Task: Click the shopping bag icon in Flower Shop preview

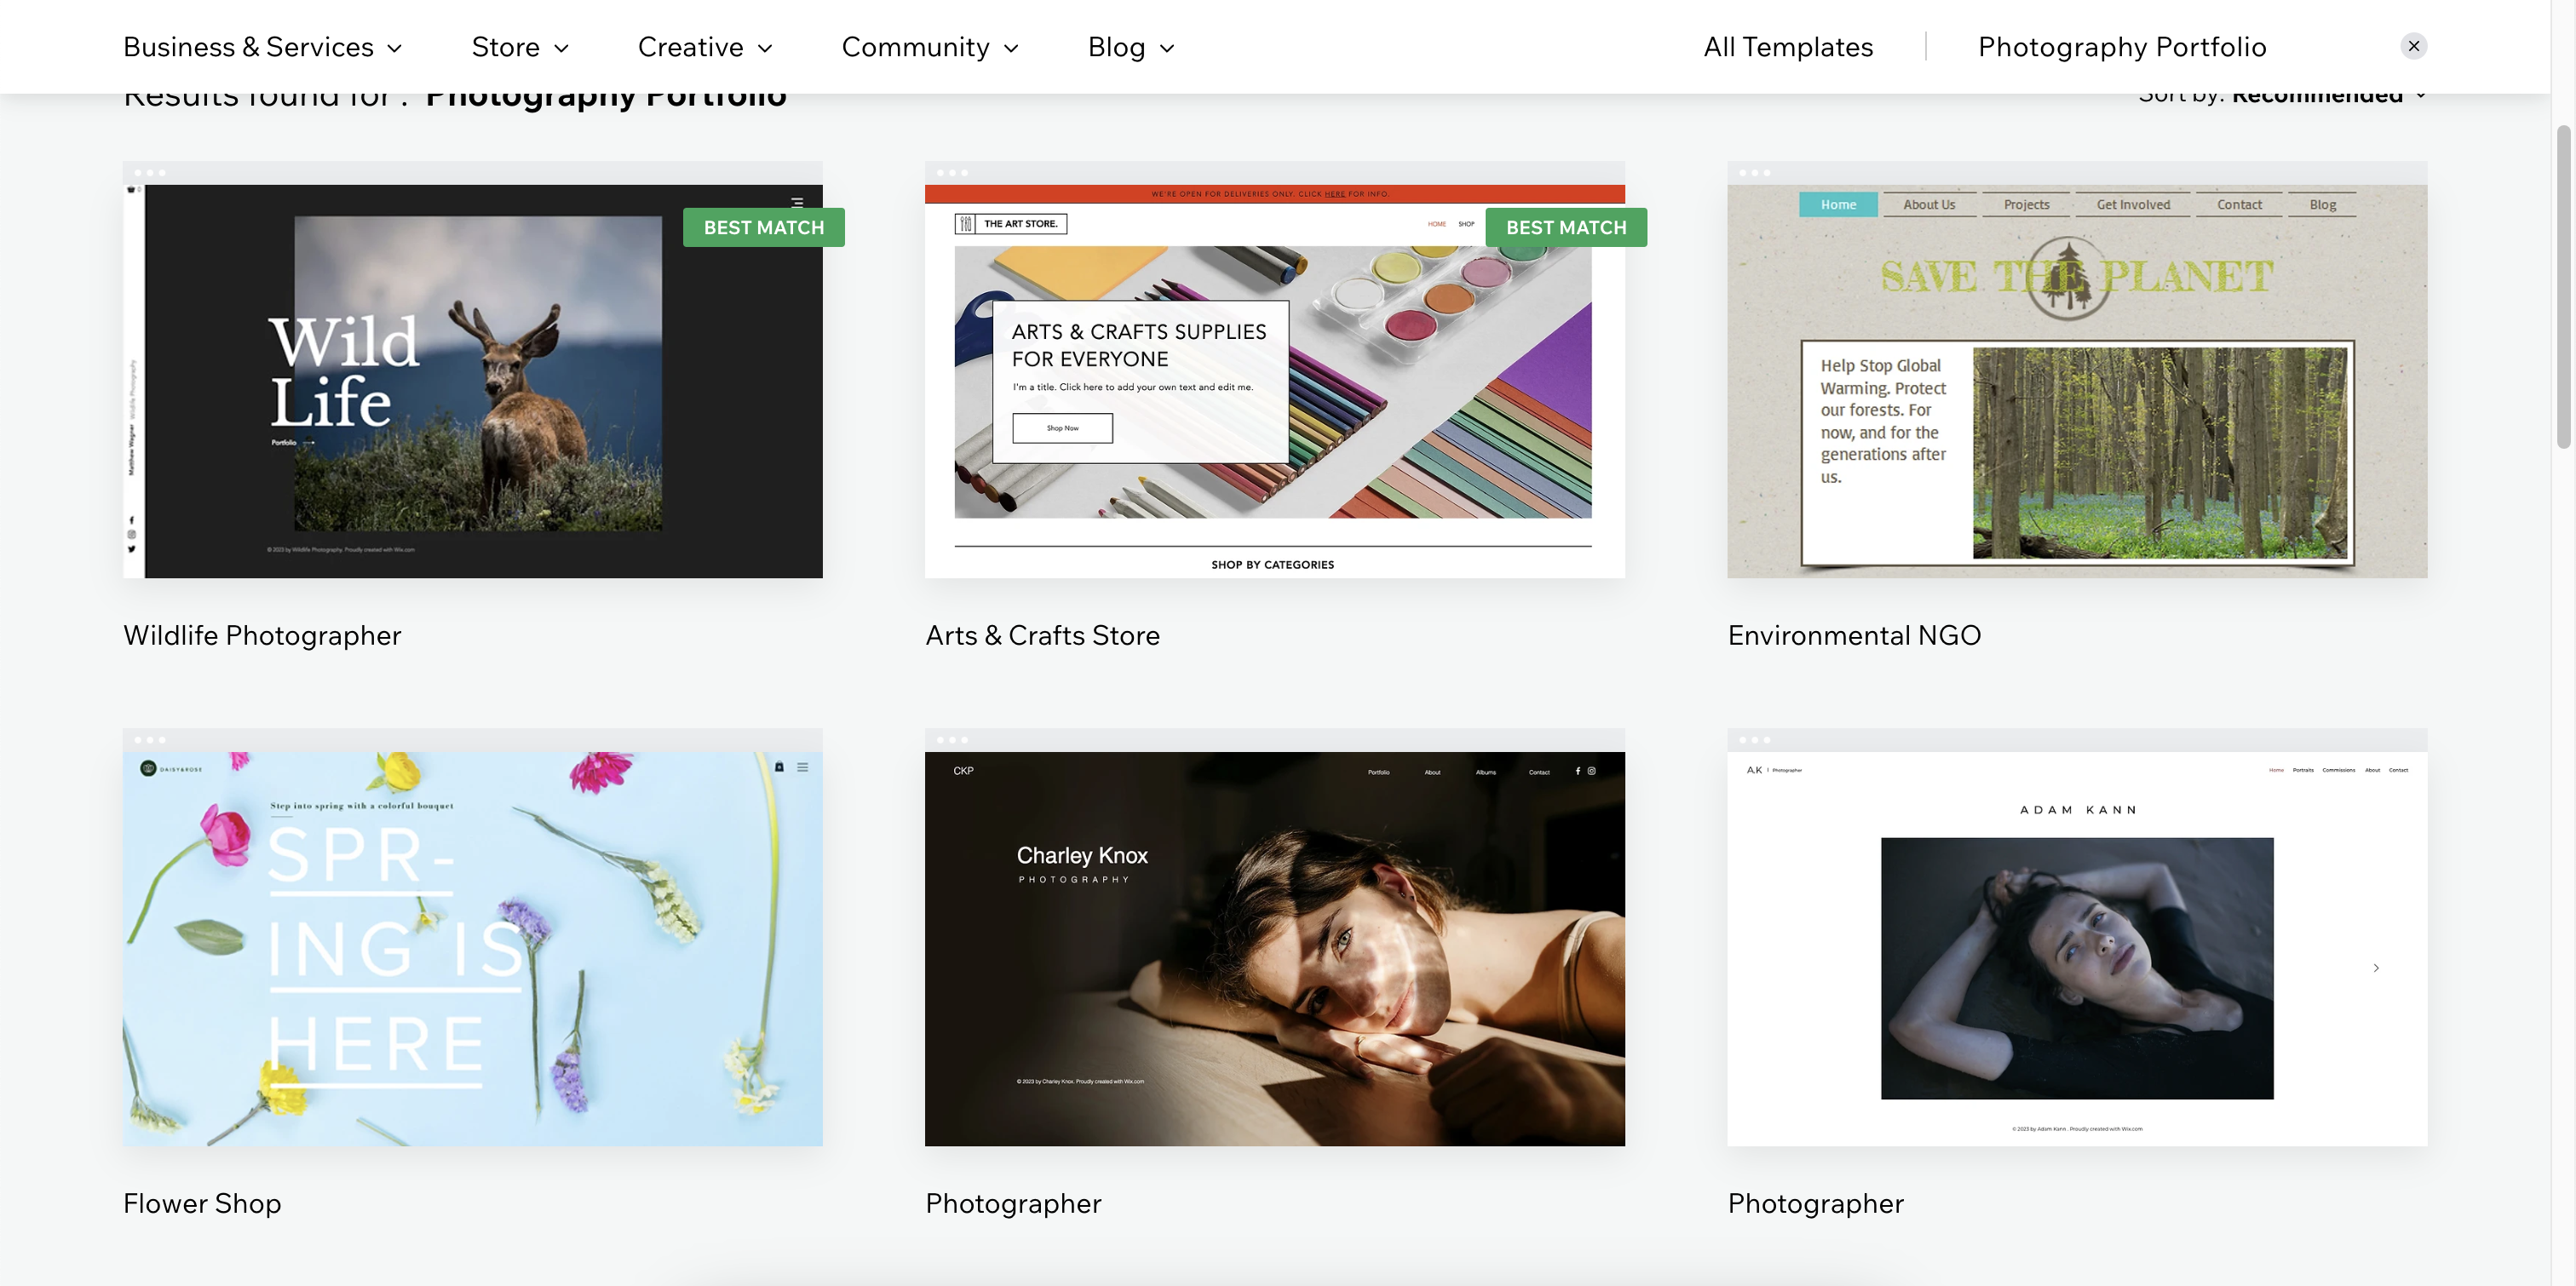Action: (779, 767)
